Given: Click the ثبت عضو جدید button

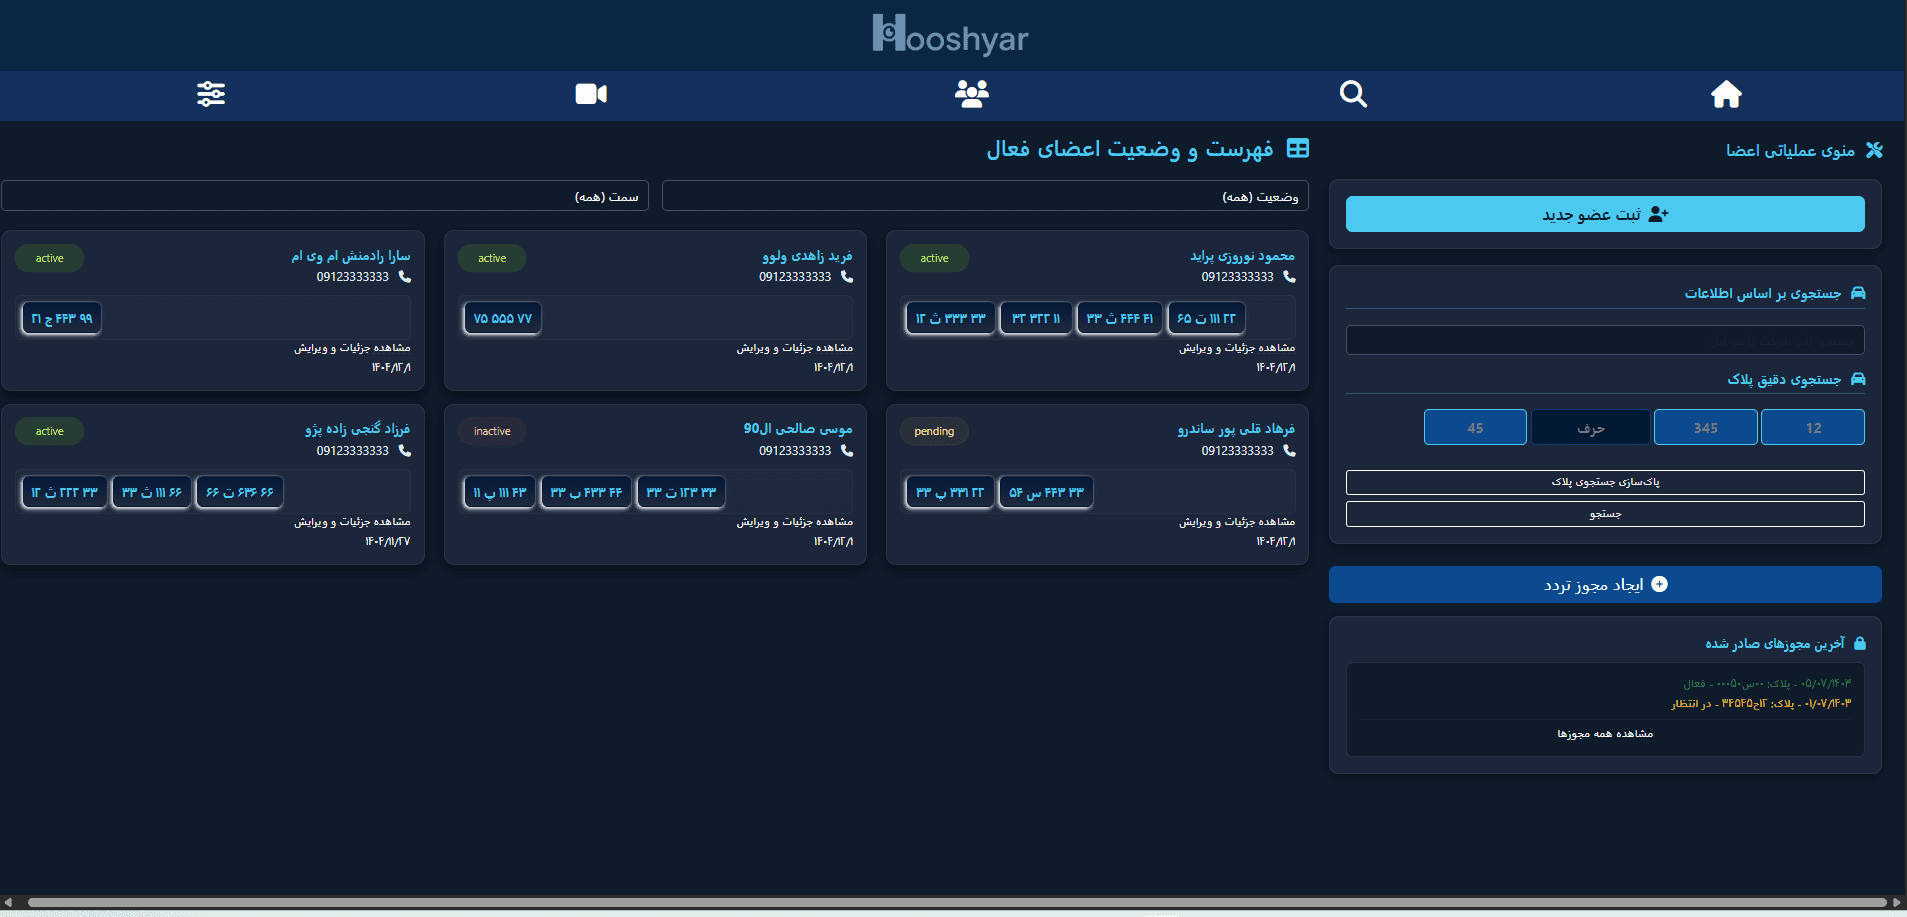Looking at the screenshot, I should click(x=1604, y=214).
